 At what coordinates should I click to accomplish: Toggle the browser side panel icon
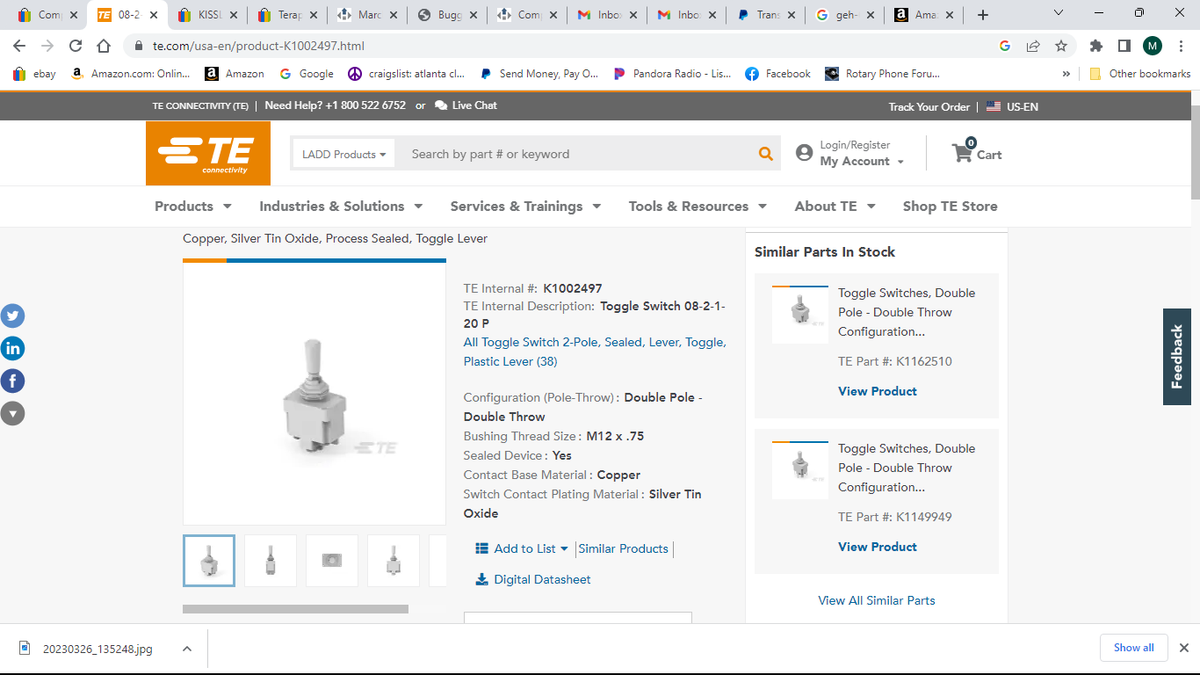pos(1125,46)
